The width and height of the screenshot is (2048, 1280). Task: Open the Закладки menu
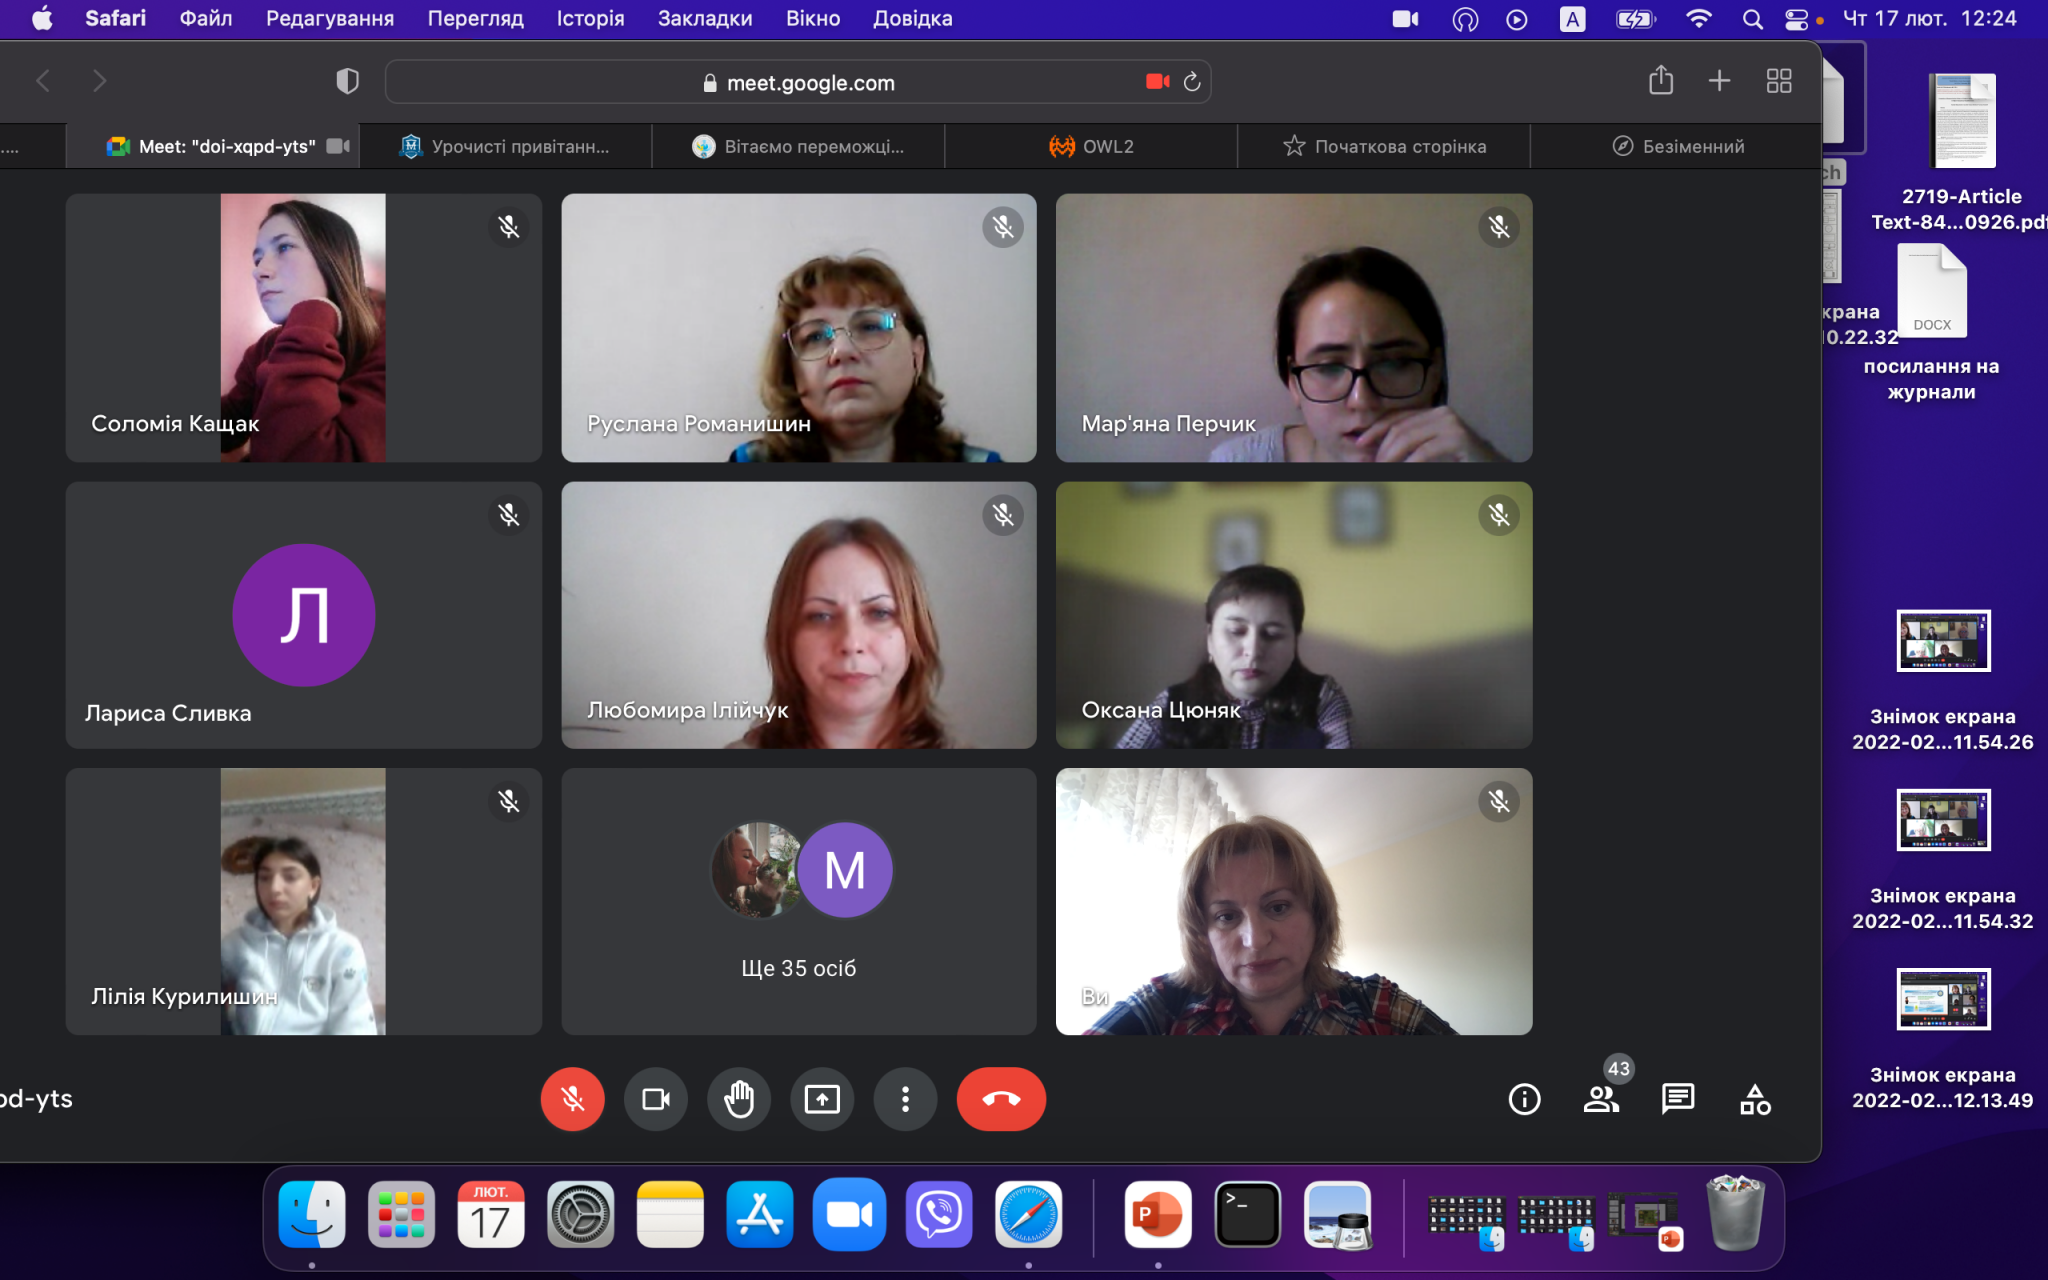click(x=705, y=18)
